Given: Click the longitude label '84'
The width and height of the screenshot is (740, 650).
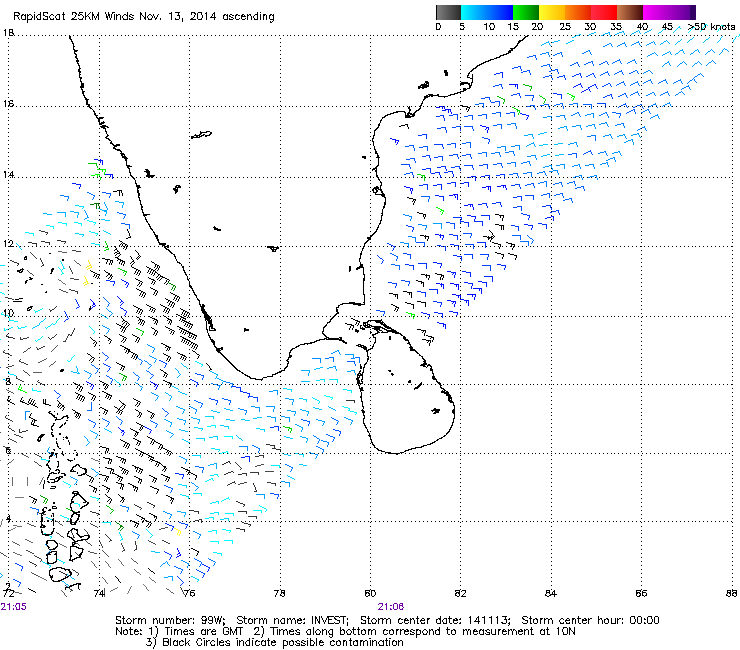Looking at the screenshot, I should tap(551, 593).
